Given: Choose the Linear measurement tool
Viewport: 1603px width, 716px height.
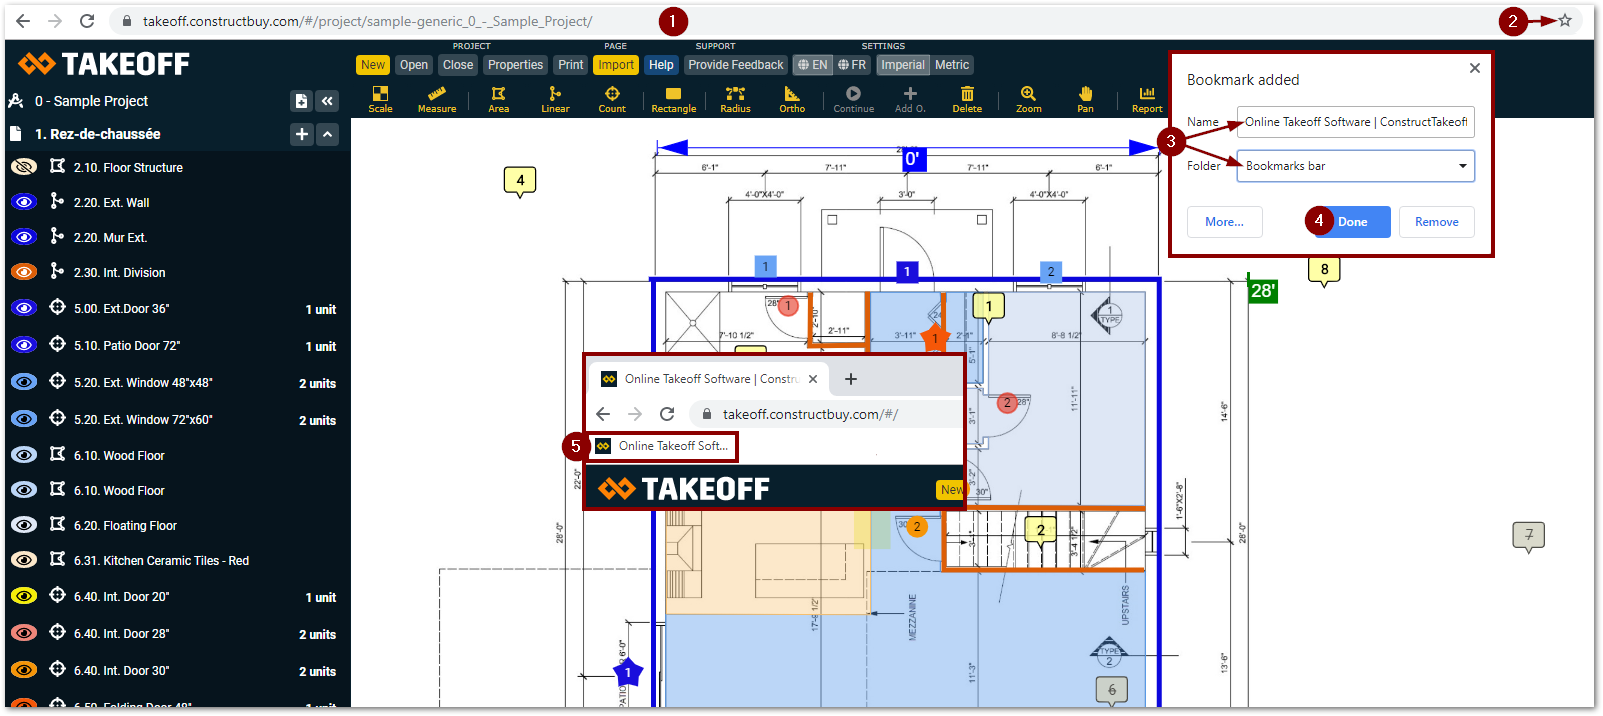Looking at the screenshot, I should pos(555,99).
